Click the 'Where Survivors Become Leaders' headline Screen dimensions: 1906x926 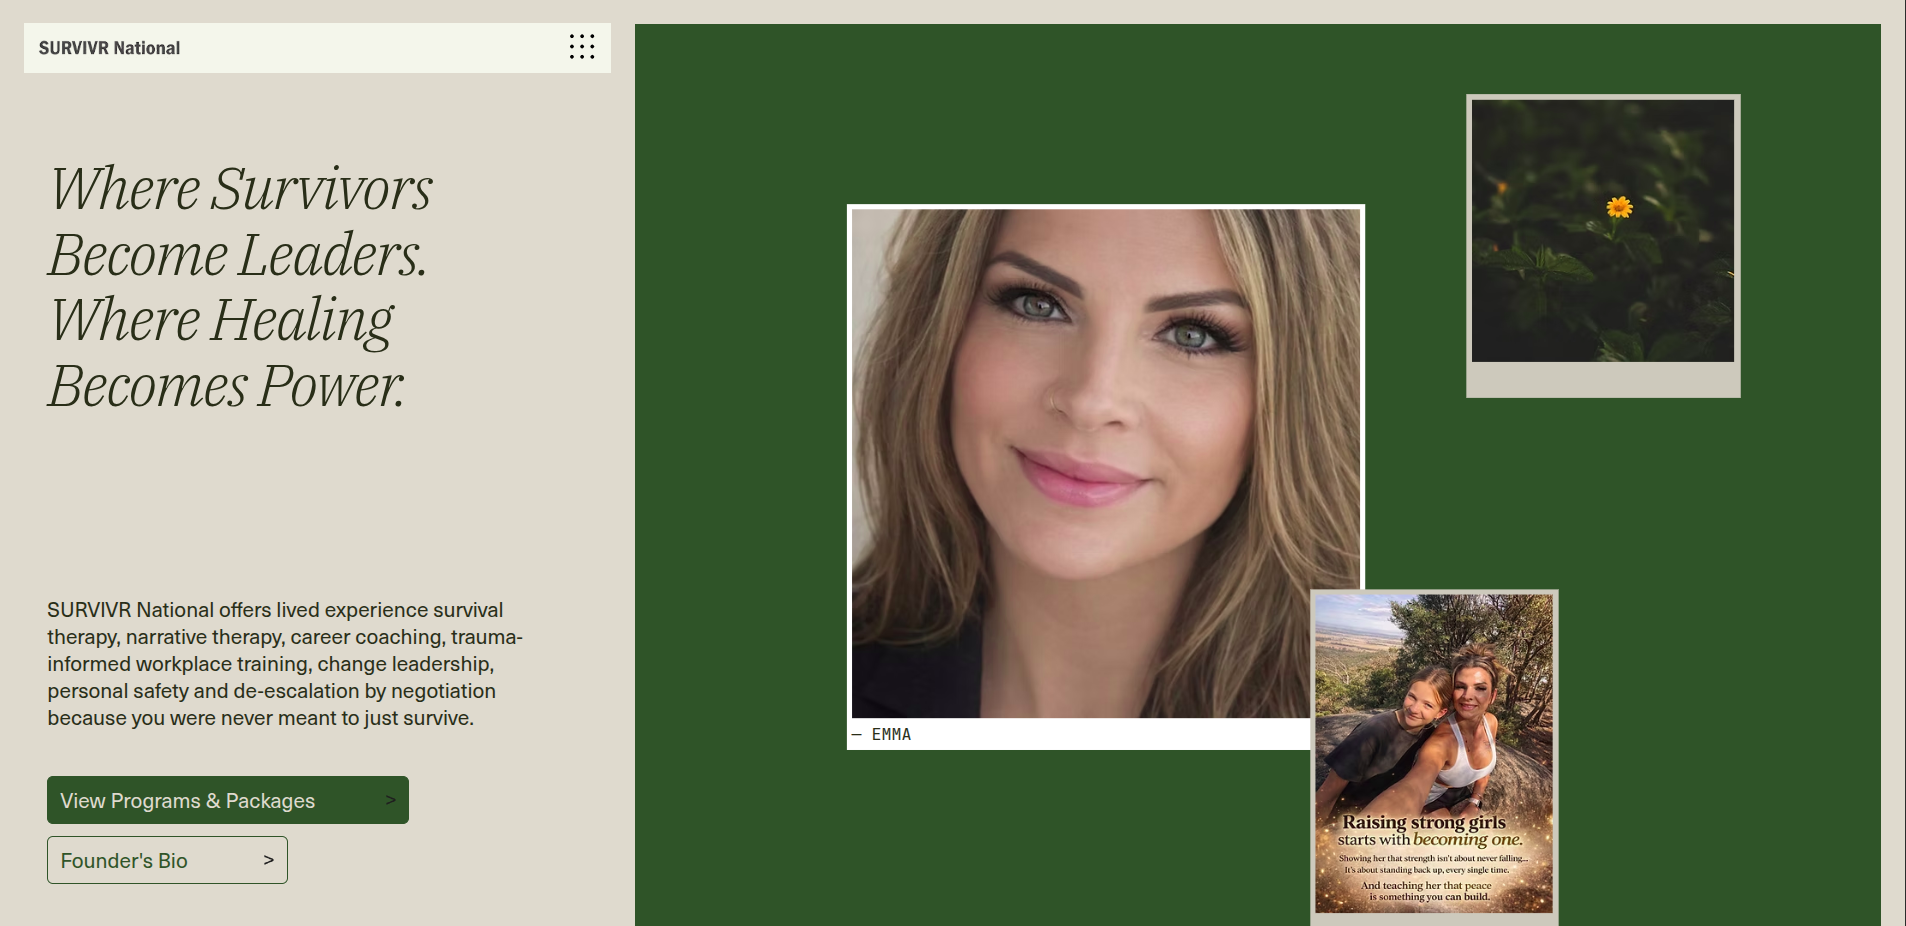click(240, 221)
